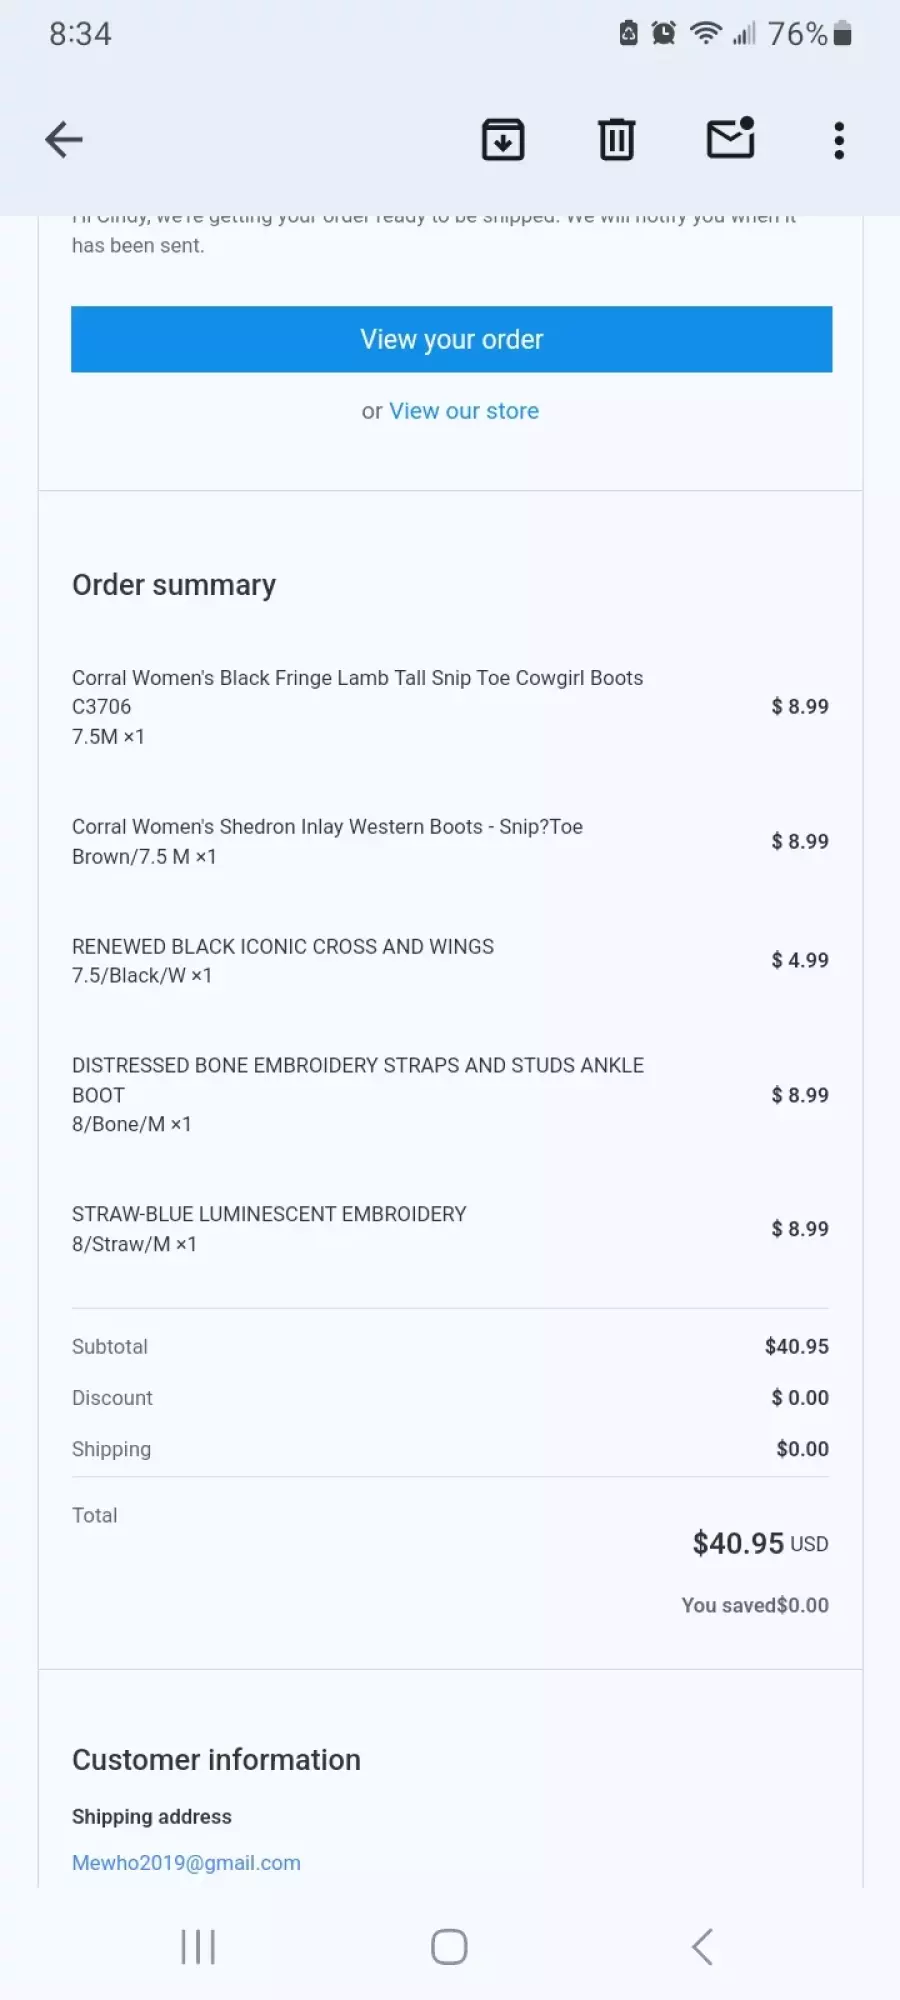Viewport: 900px width, 2000px height.
Task: Tap the alarm clock status icon
Action: click(x=663, y=33)
